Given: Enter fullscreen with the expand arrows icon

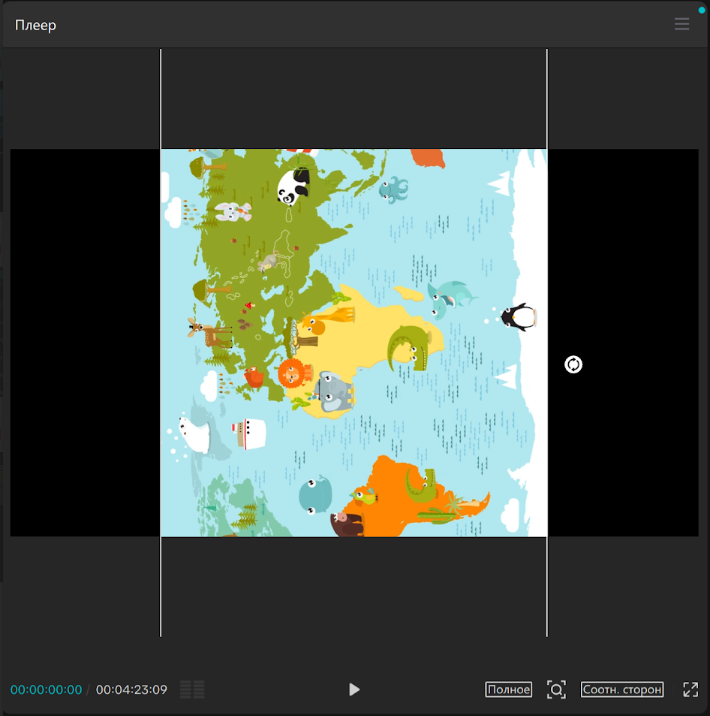Looking at the screenshot, I should click(690, 689).
